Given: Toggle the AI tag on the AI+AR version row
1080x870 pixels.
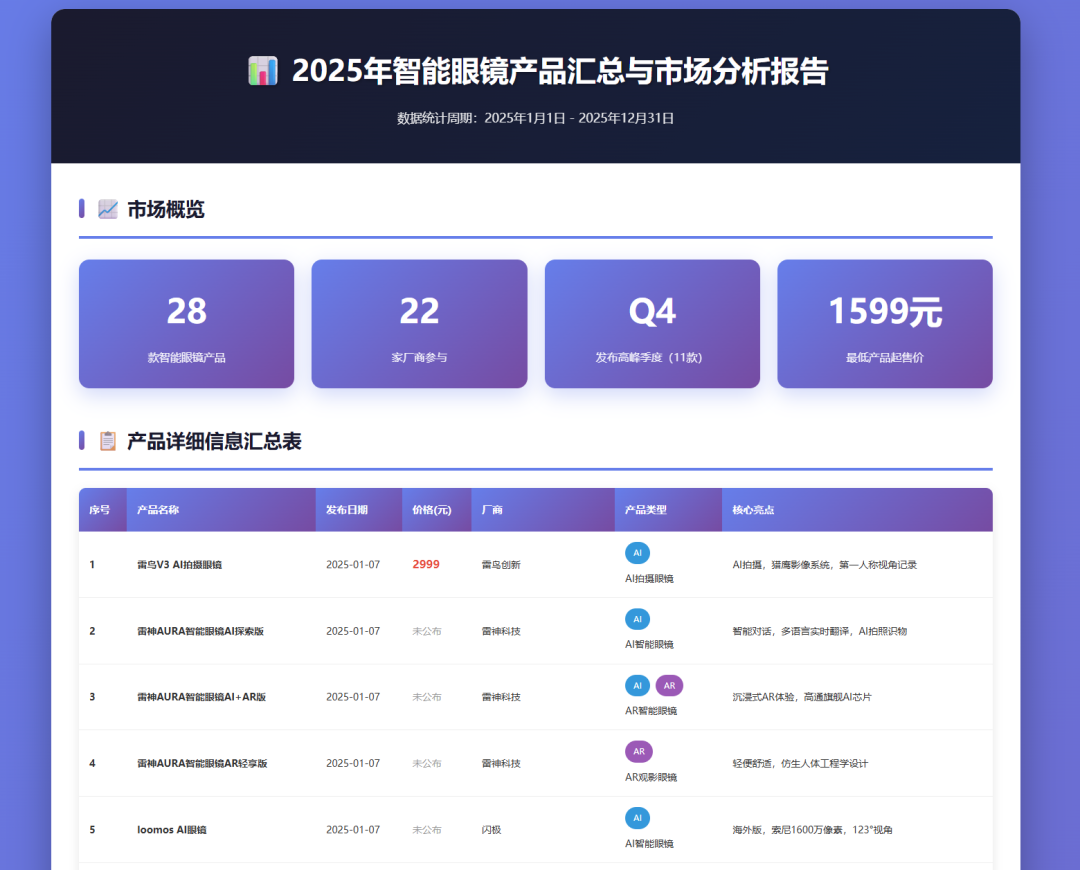Looking at the screenshot, I should pyautogui.click(x=637, y=685).
